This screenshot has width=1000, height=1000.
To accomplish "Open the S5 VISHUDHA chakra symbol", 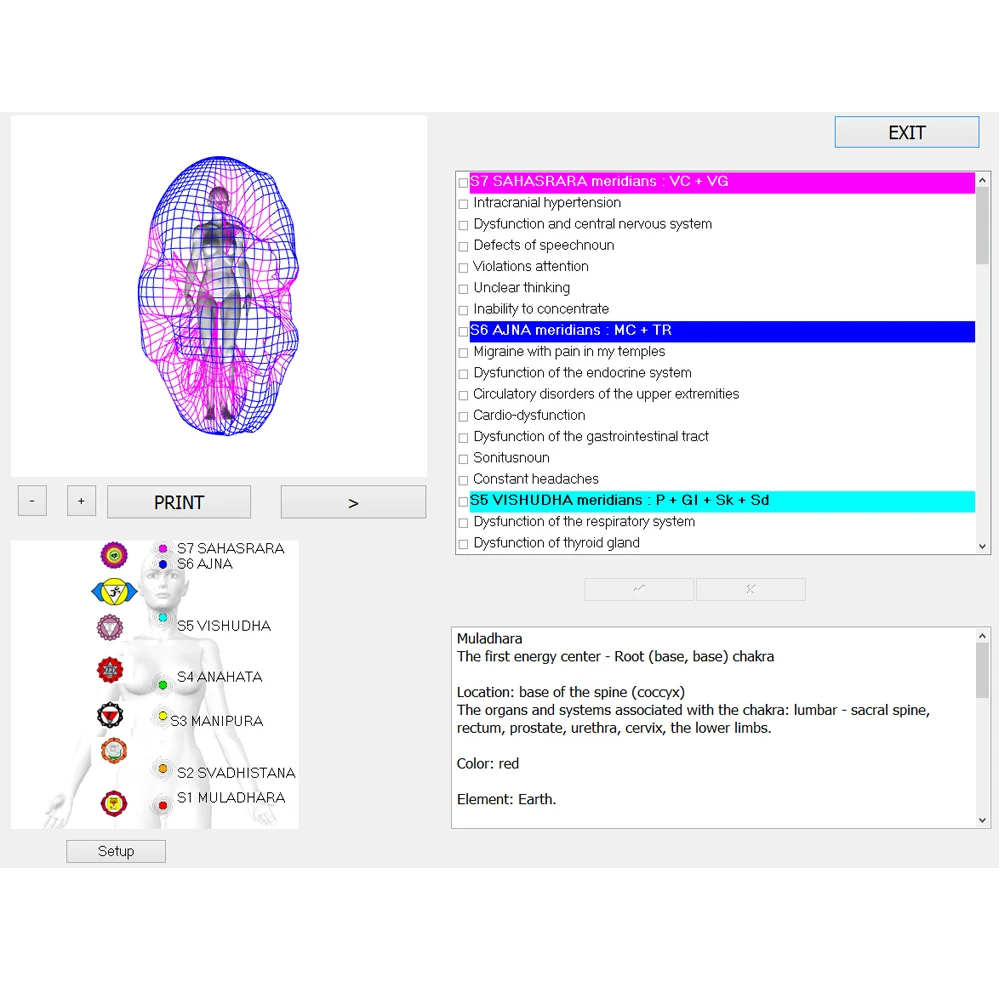I will coord(110,627).
